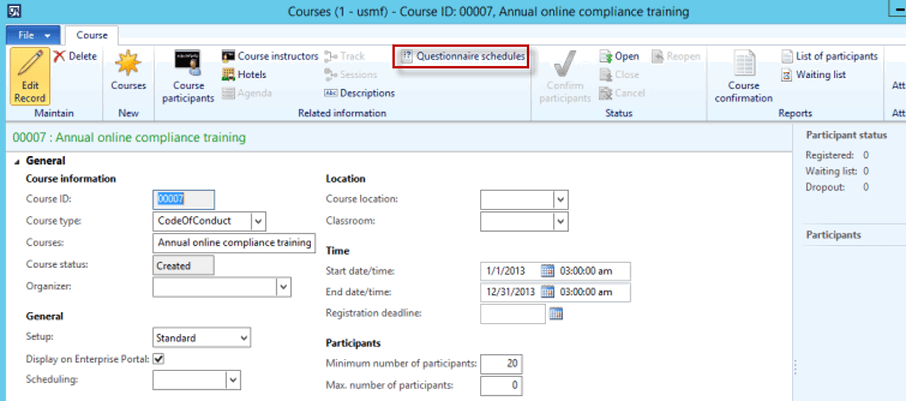Click the Dropout: 0 entry
Viewport: 906px width, 401px height.
point(837,187)
